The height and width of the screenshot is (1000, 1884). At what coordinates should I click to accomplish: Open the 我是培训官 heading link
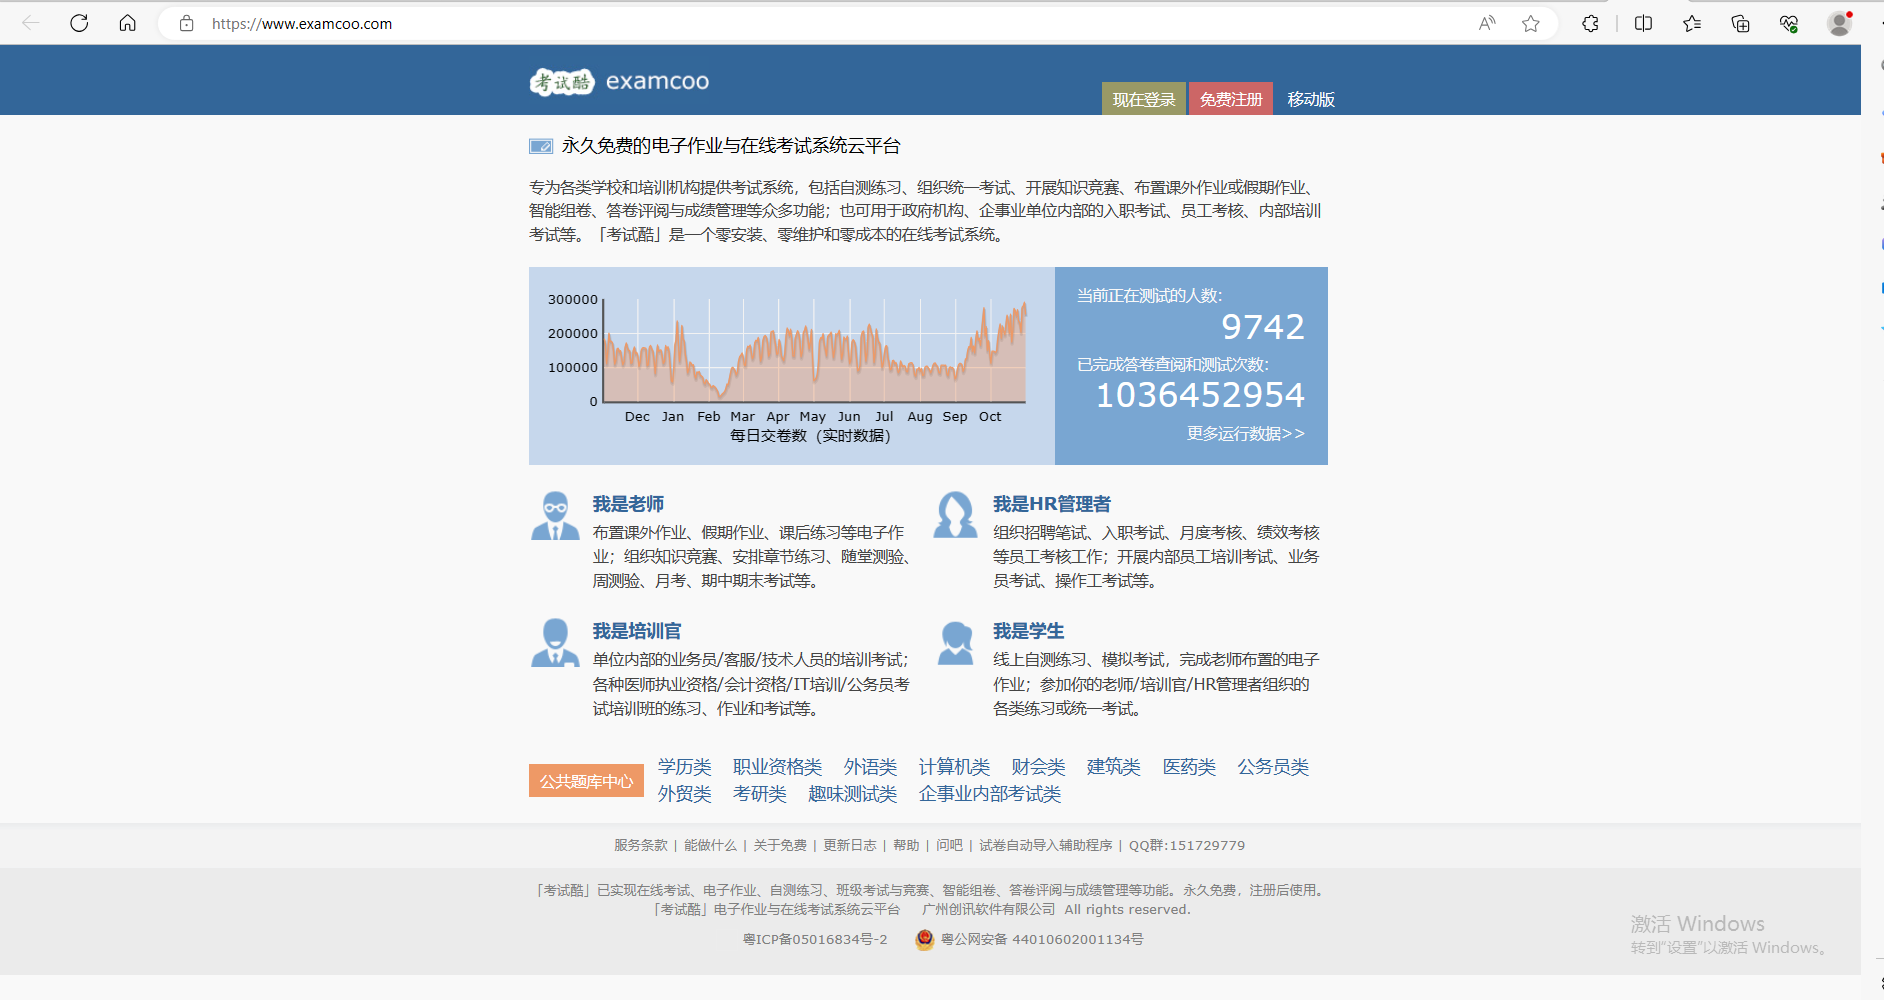coord(637,631)
